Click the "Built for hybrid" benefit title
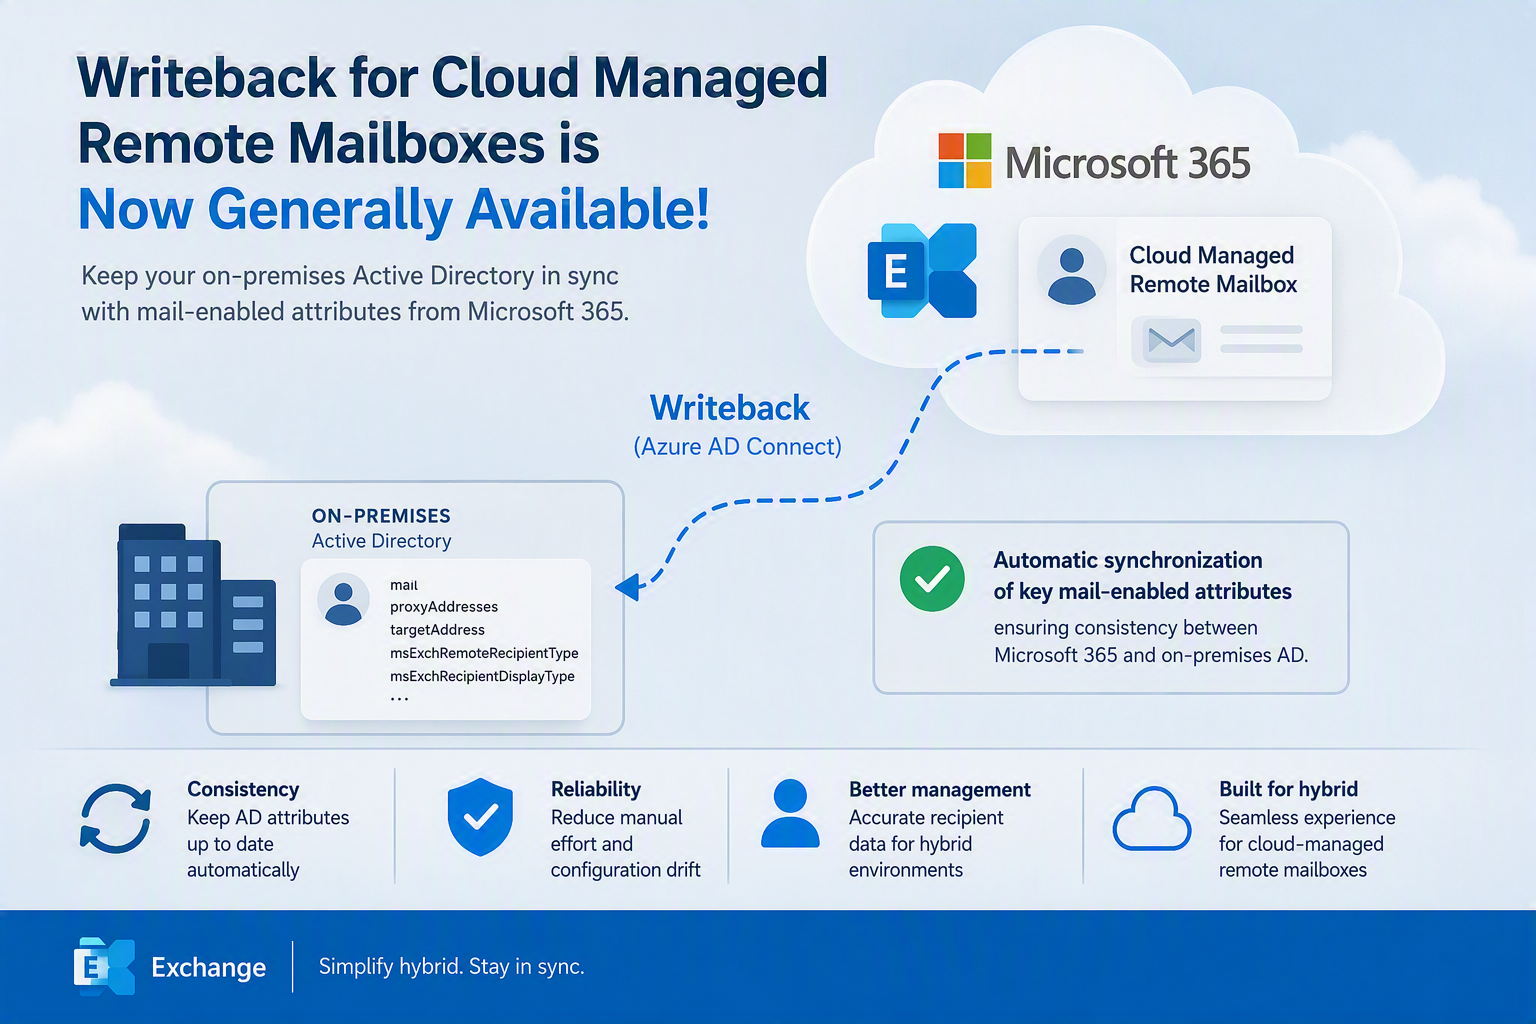This screenshot has width=1536, height=1024. point(1289,789)
